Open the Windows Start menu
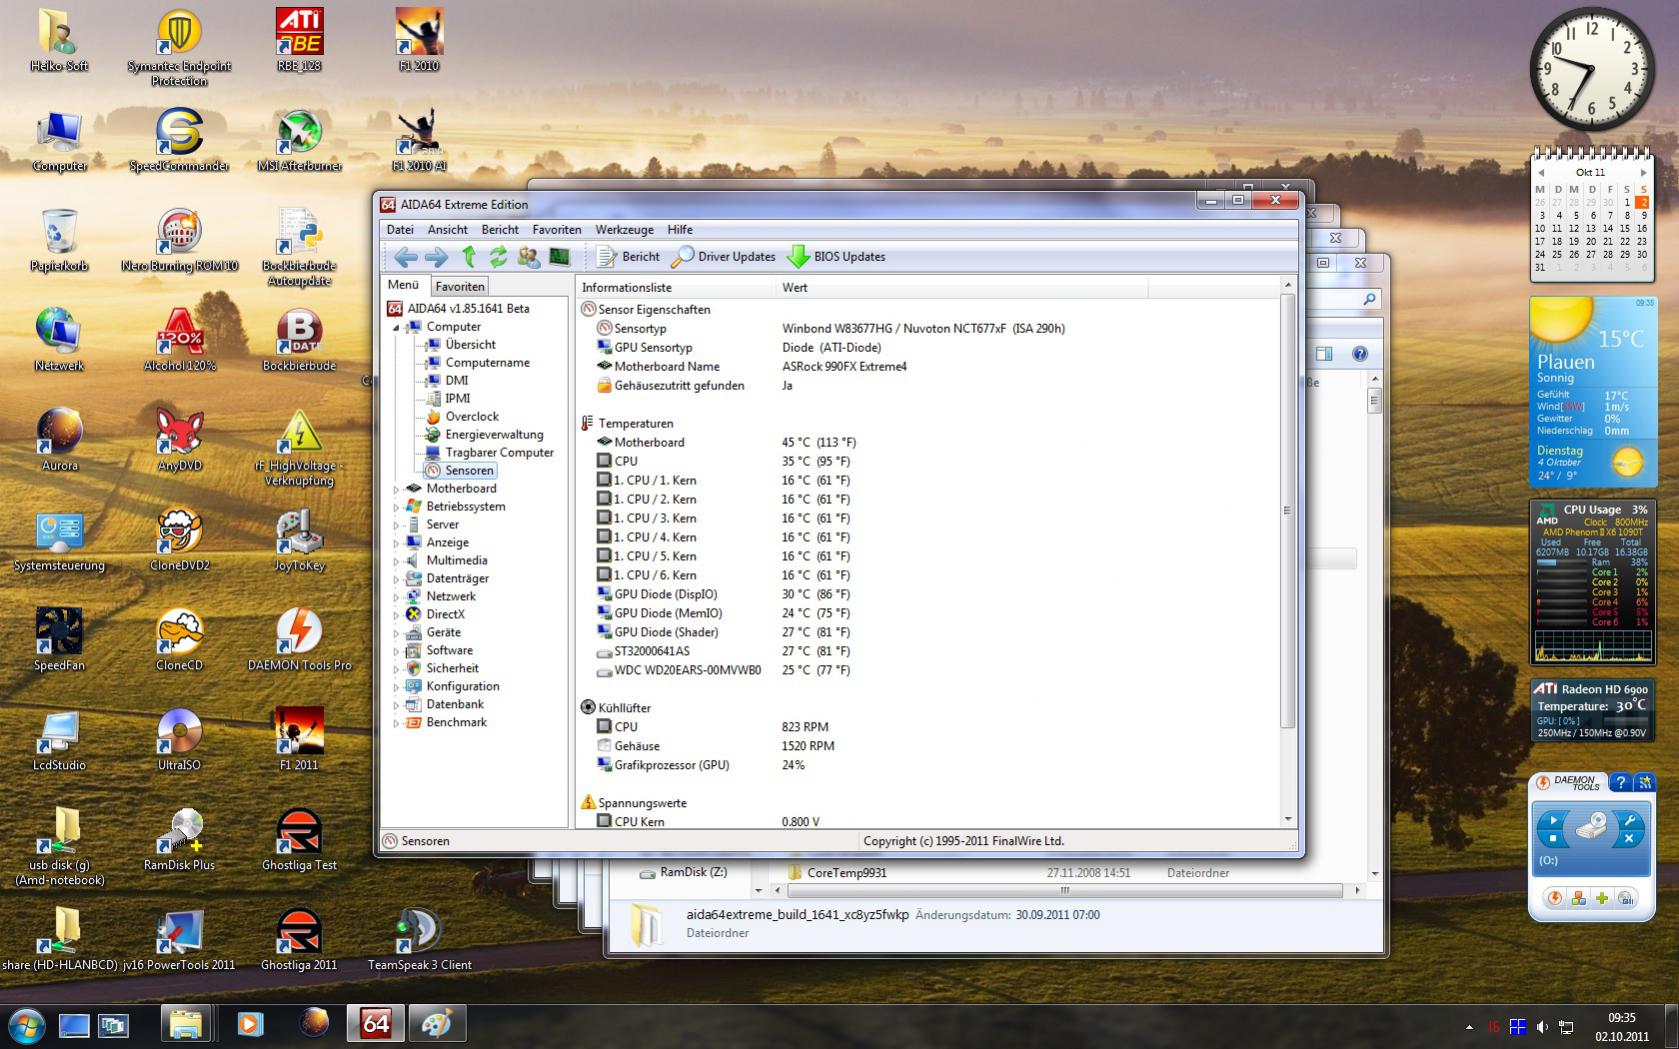1679x1049 pixels. point(27,1025)
